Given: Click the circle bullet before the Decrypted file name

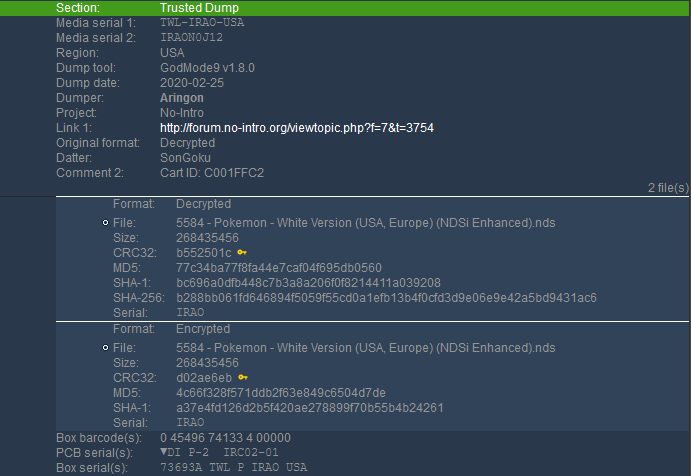Looking at the screenshot, I should 105,223.
